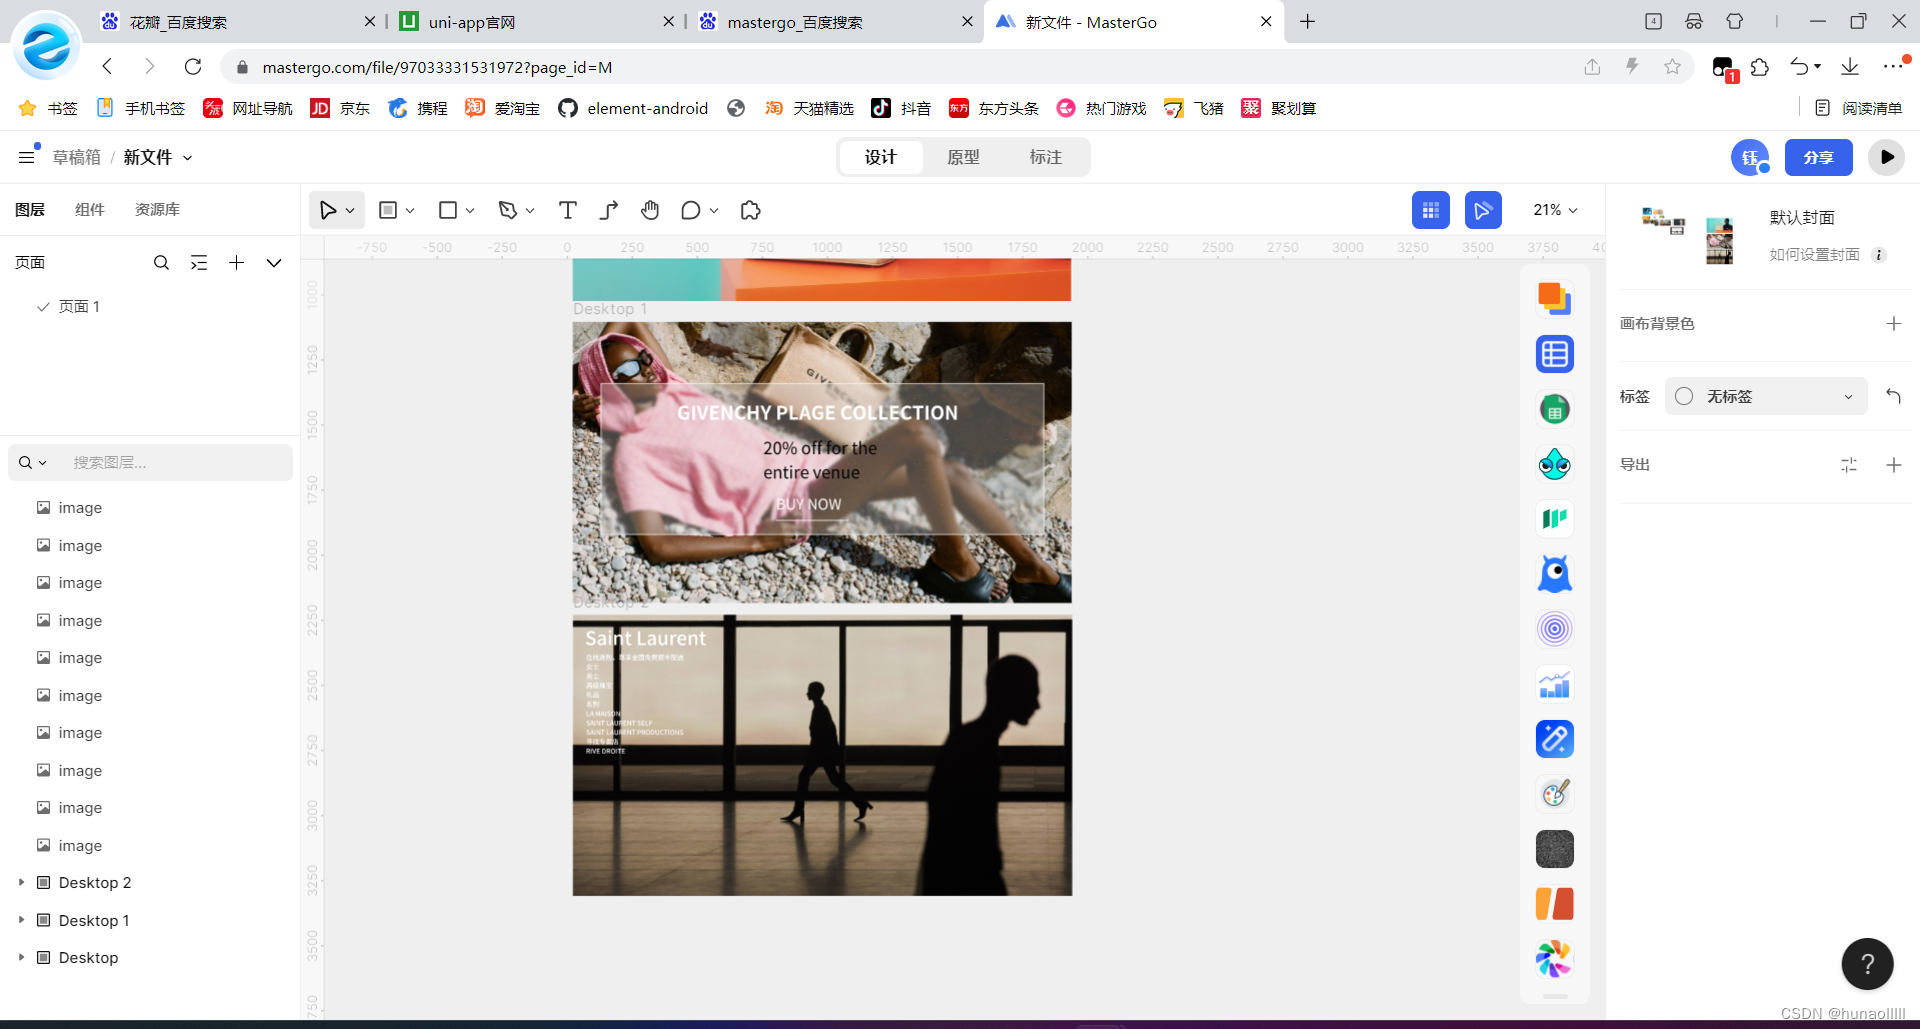Search pages with magnifier icon
1920x1029 pixels.
coord(161,263)
